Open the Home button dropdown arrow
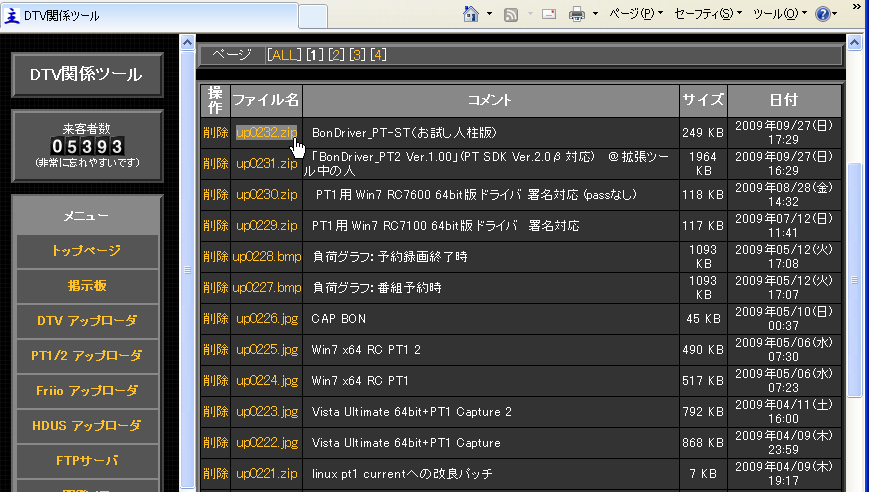869x492 pixels. click(489, 14)
